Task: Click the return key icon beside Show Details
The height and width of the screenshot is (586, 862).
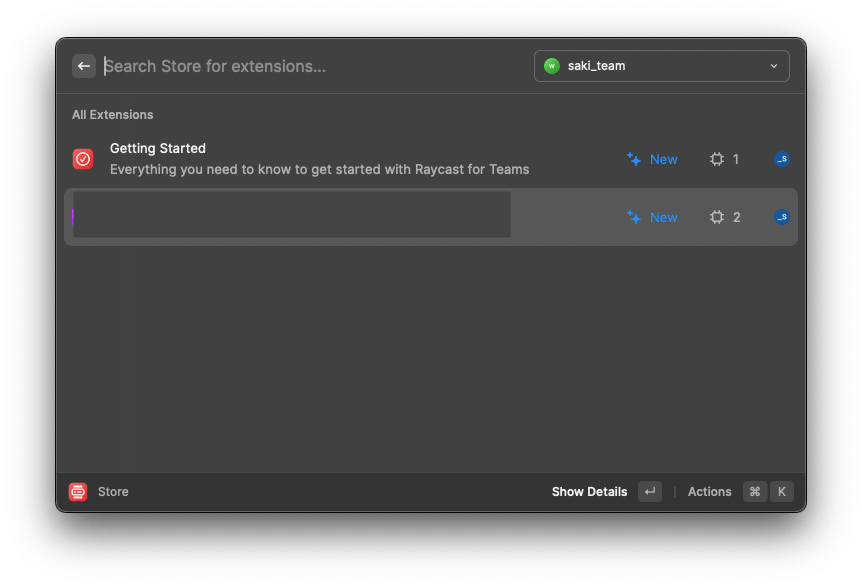Action: (x=650, y=491)
